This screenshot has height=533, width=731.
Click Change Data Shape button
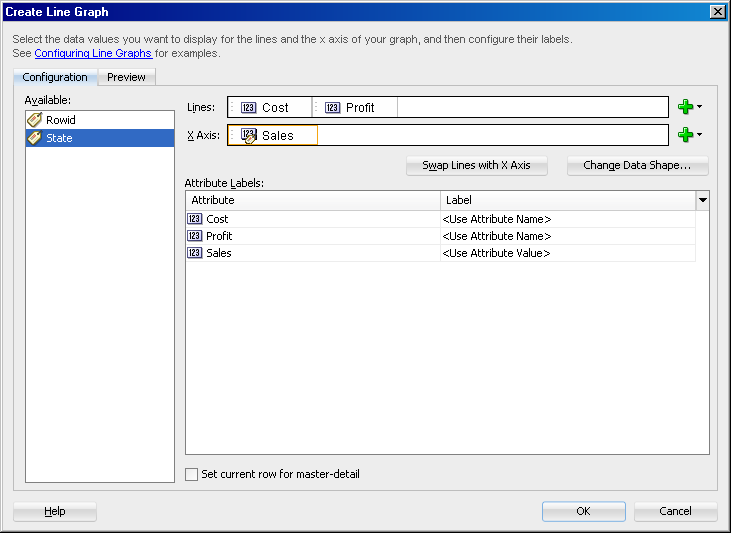(637, 166)
